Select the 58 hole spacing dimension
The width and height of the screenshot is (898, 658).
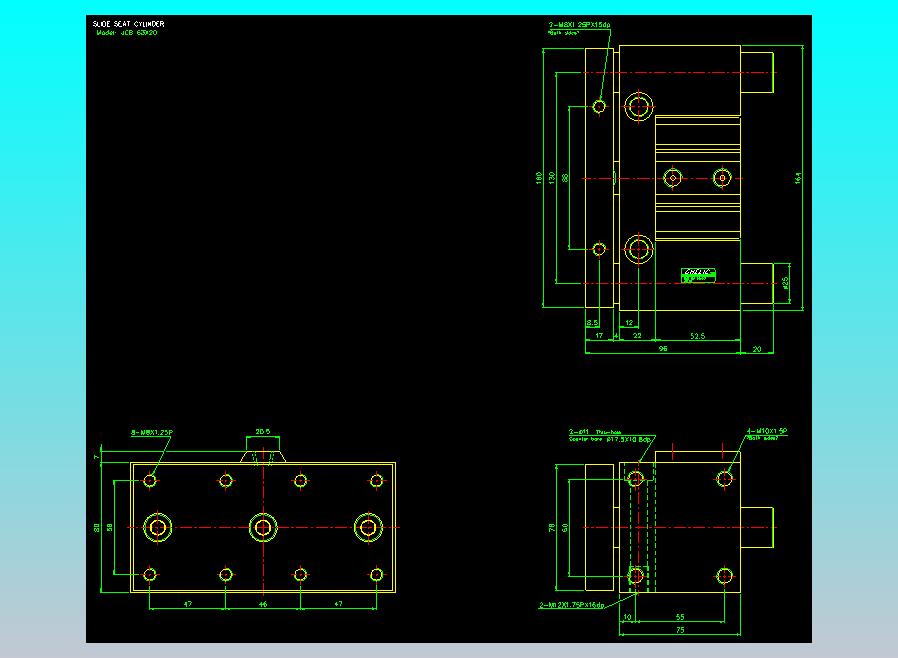111,527
